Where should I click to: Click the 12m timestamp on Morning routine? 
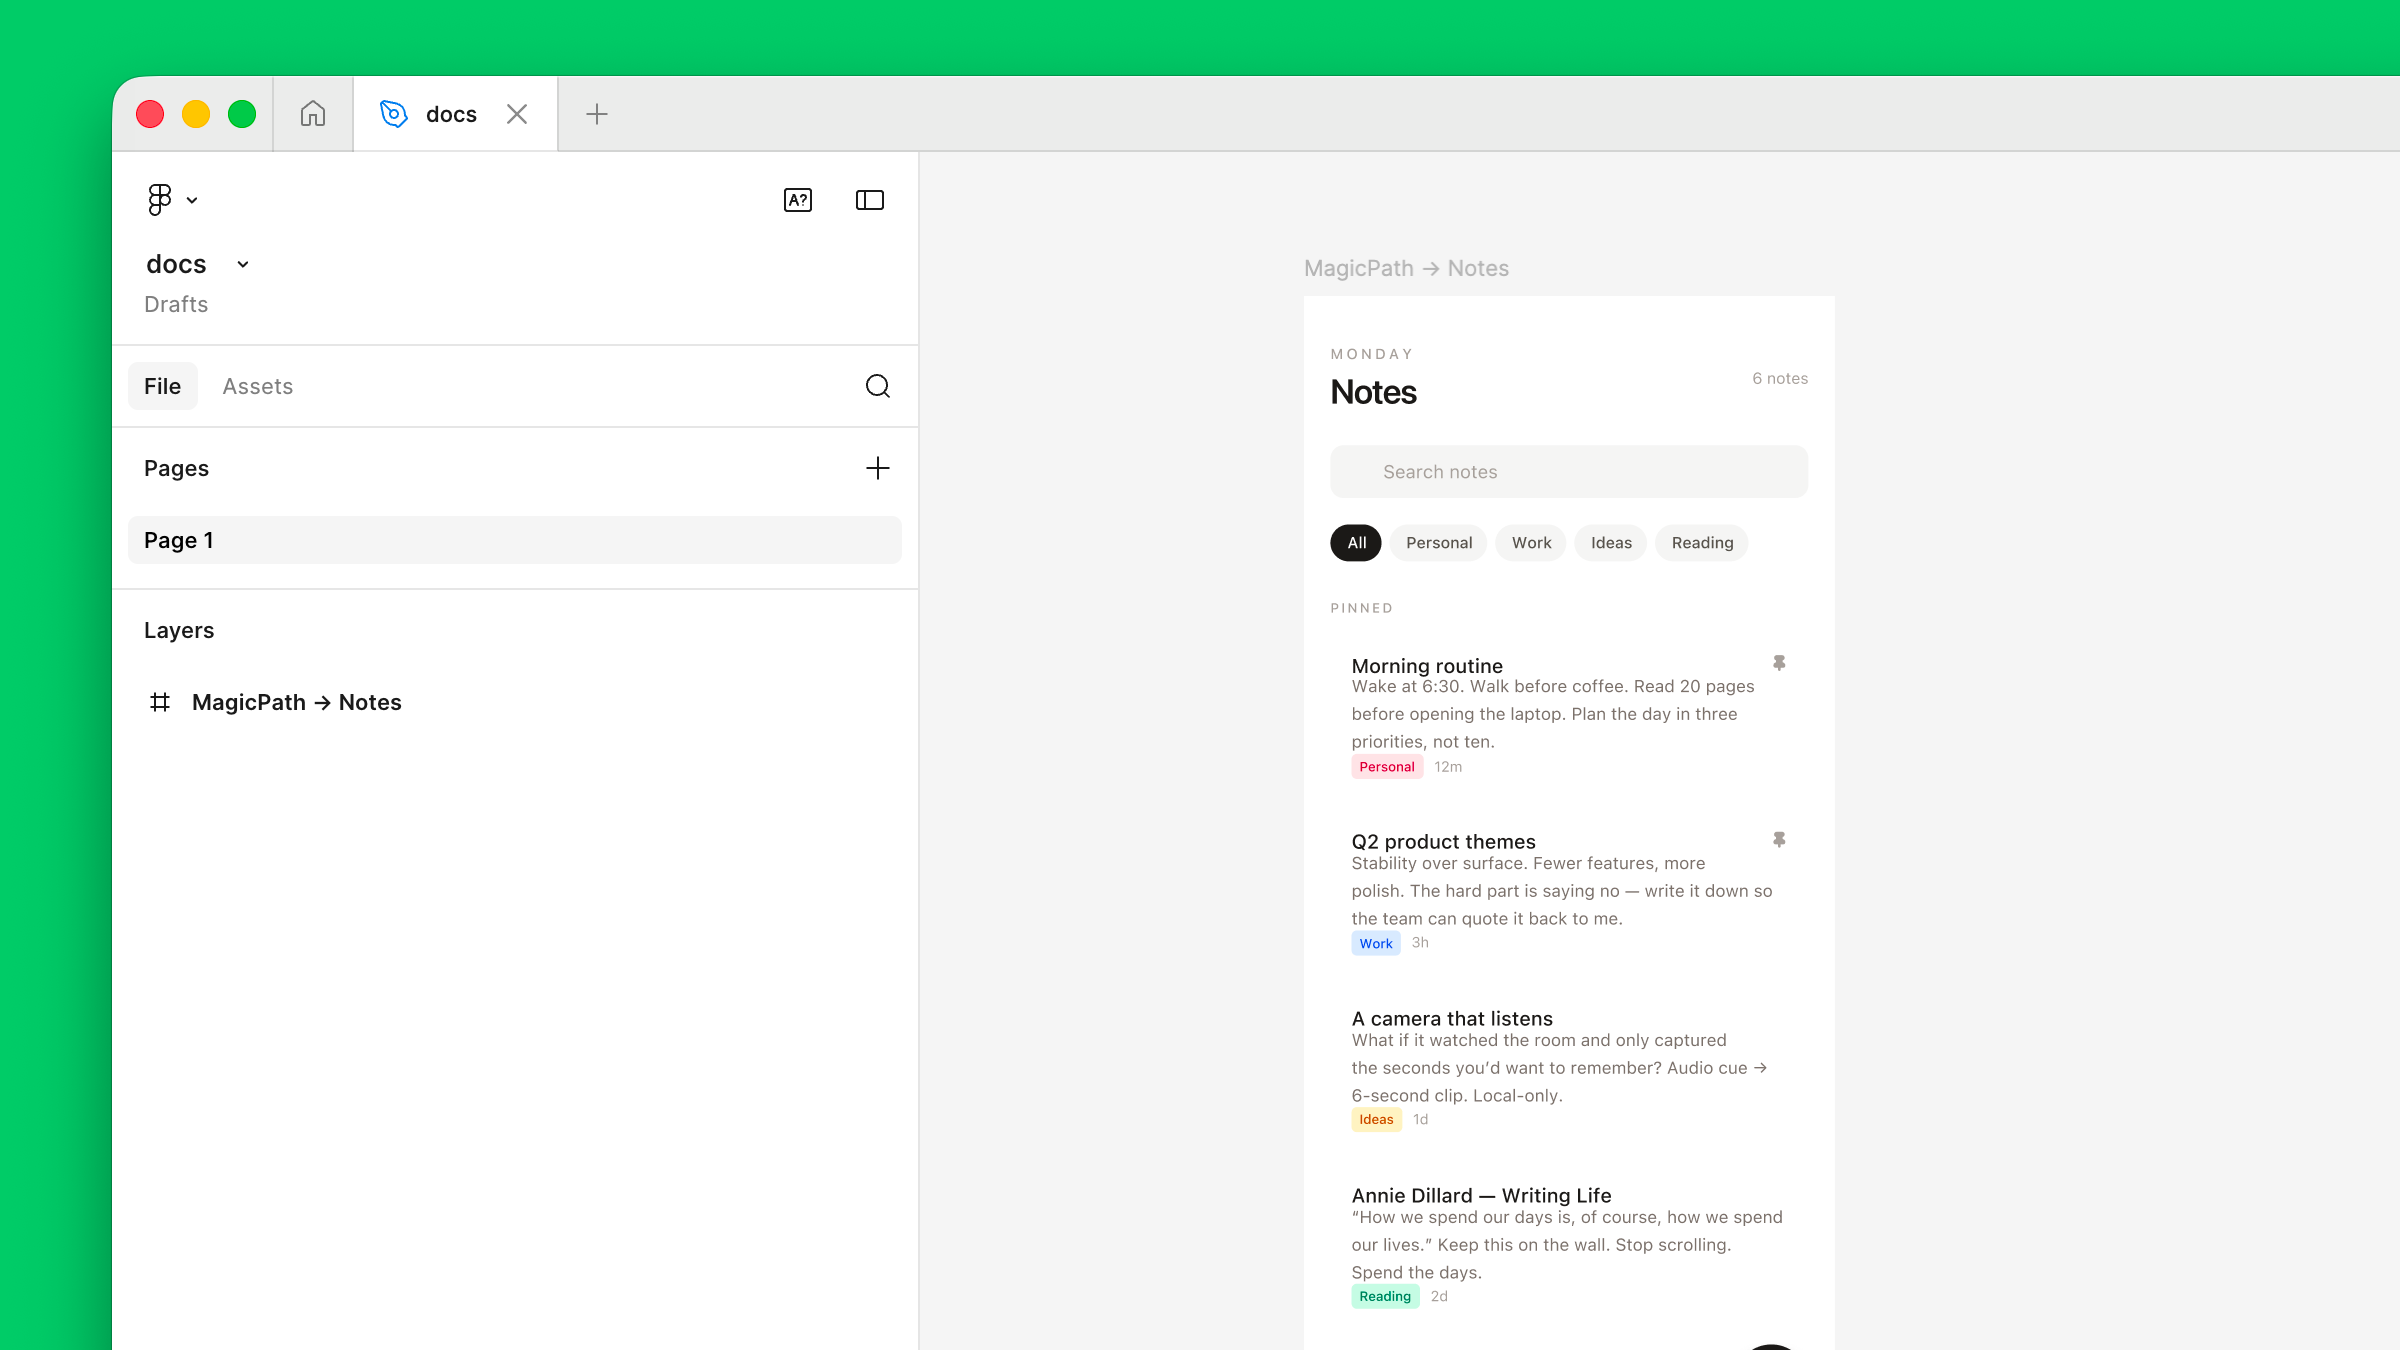[1448, 767]
